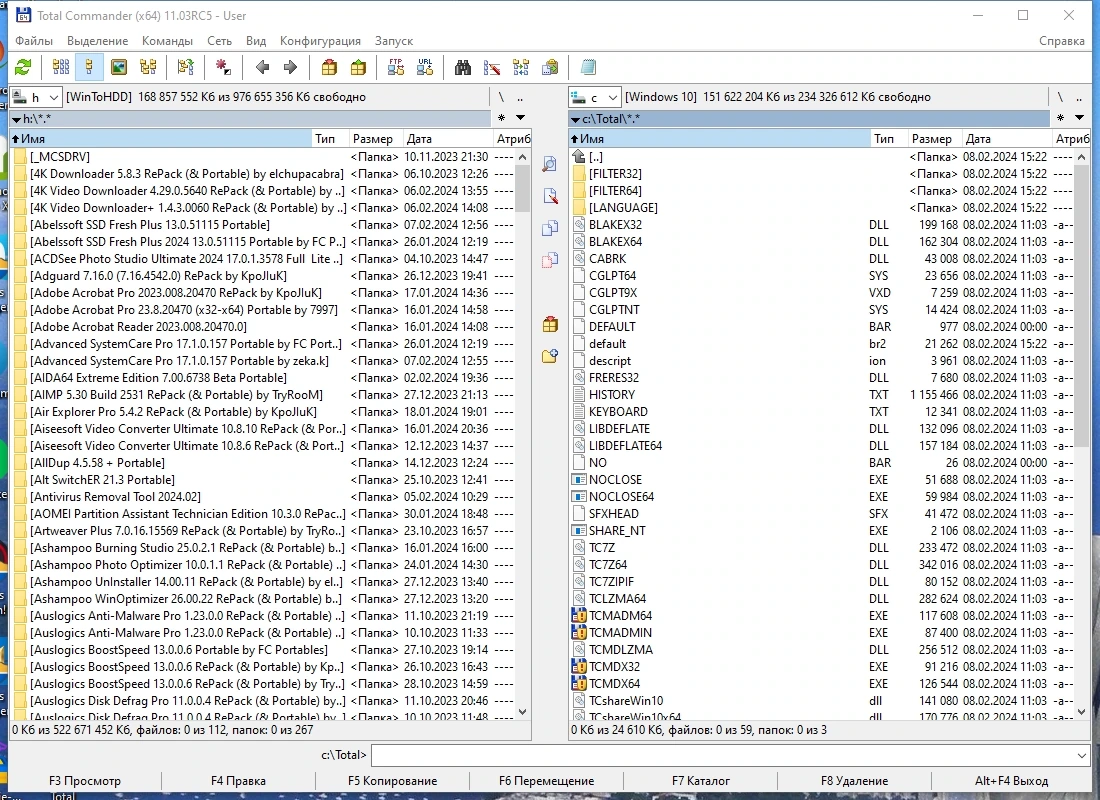Open the FTP connect toolbar icon

click(x=396, y=67)
